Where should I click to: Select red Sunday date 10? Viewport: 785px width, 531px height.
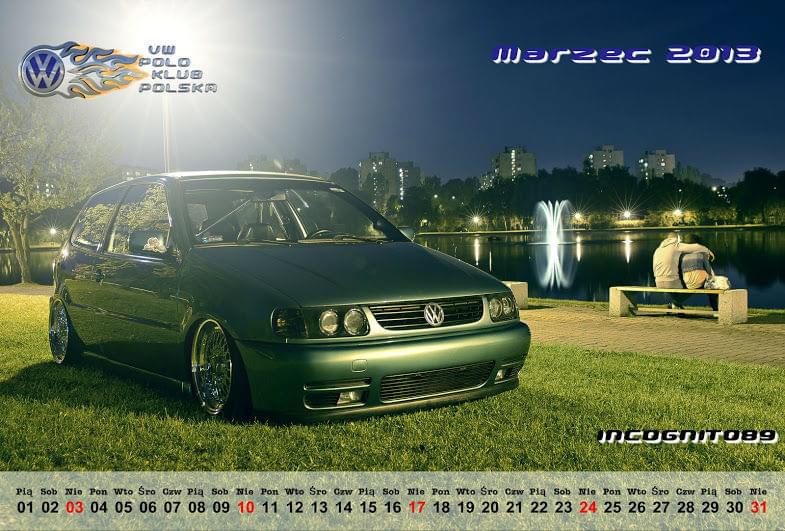click(x=245, y=507)
